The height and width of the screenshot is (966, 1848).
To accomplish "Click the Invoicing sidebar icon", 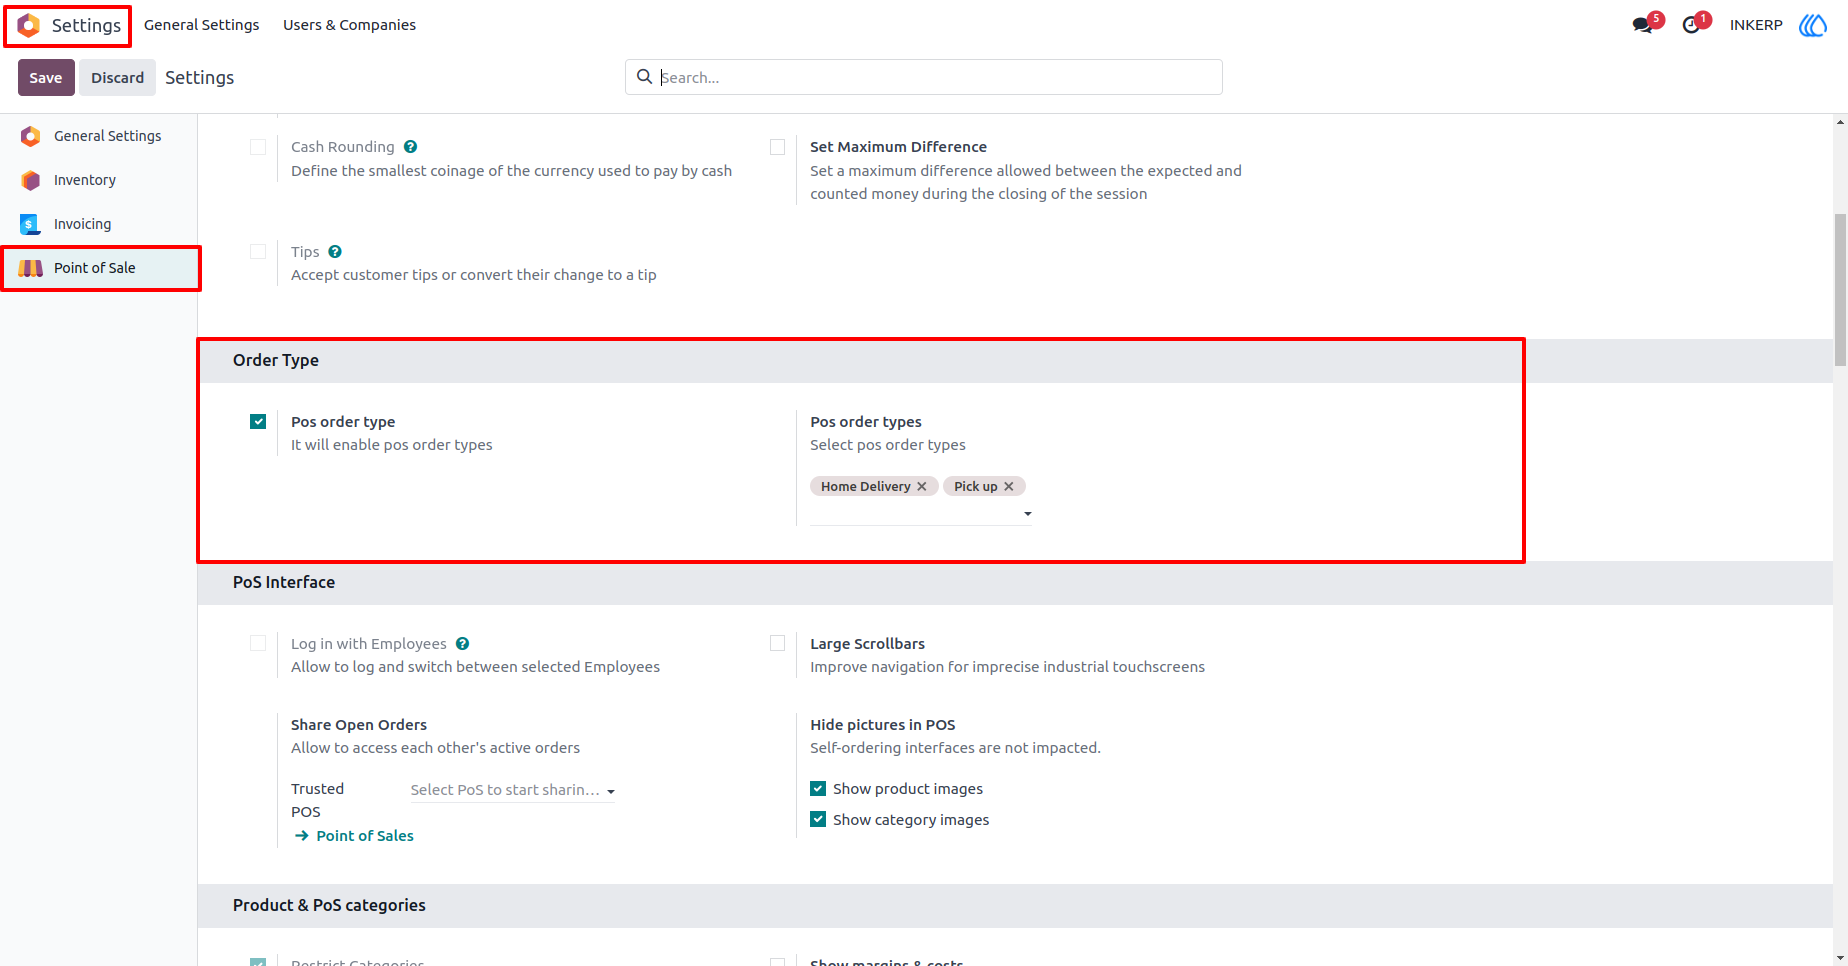I will click(31, 224).
